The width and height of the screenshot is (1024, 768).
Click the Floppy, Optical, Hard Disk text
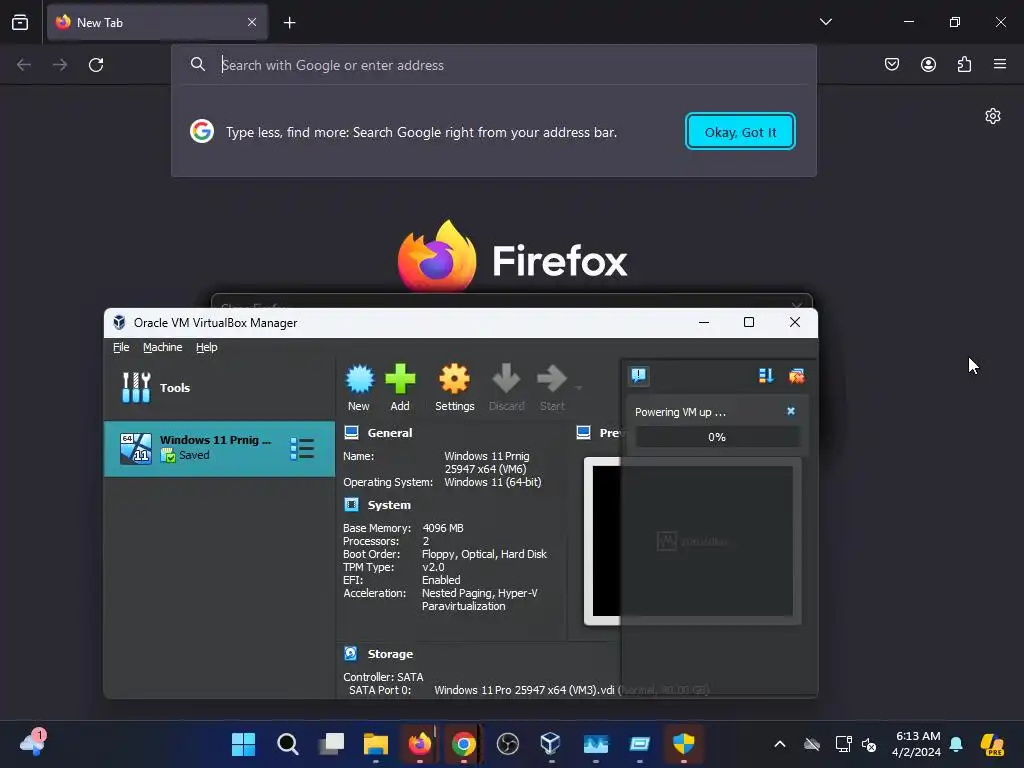[485, 554]
